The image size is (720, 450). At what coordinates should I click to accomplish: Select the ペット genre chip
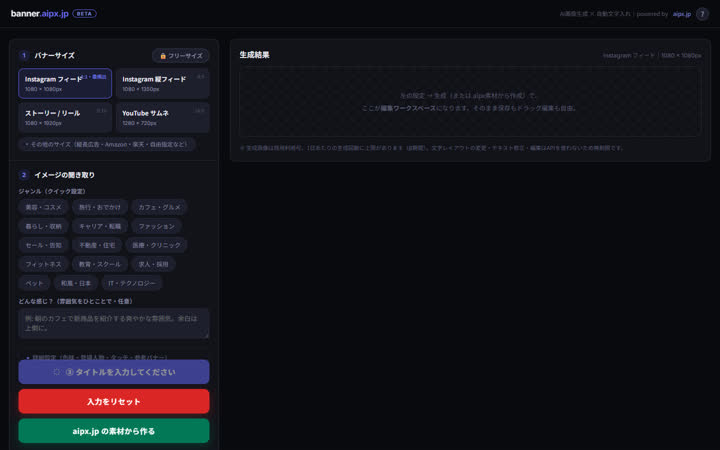[x=34, y=283]
